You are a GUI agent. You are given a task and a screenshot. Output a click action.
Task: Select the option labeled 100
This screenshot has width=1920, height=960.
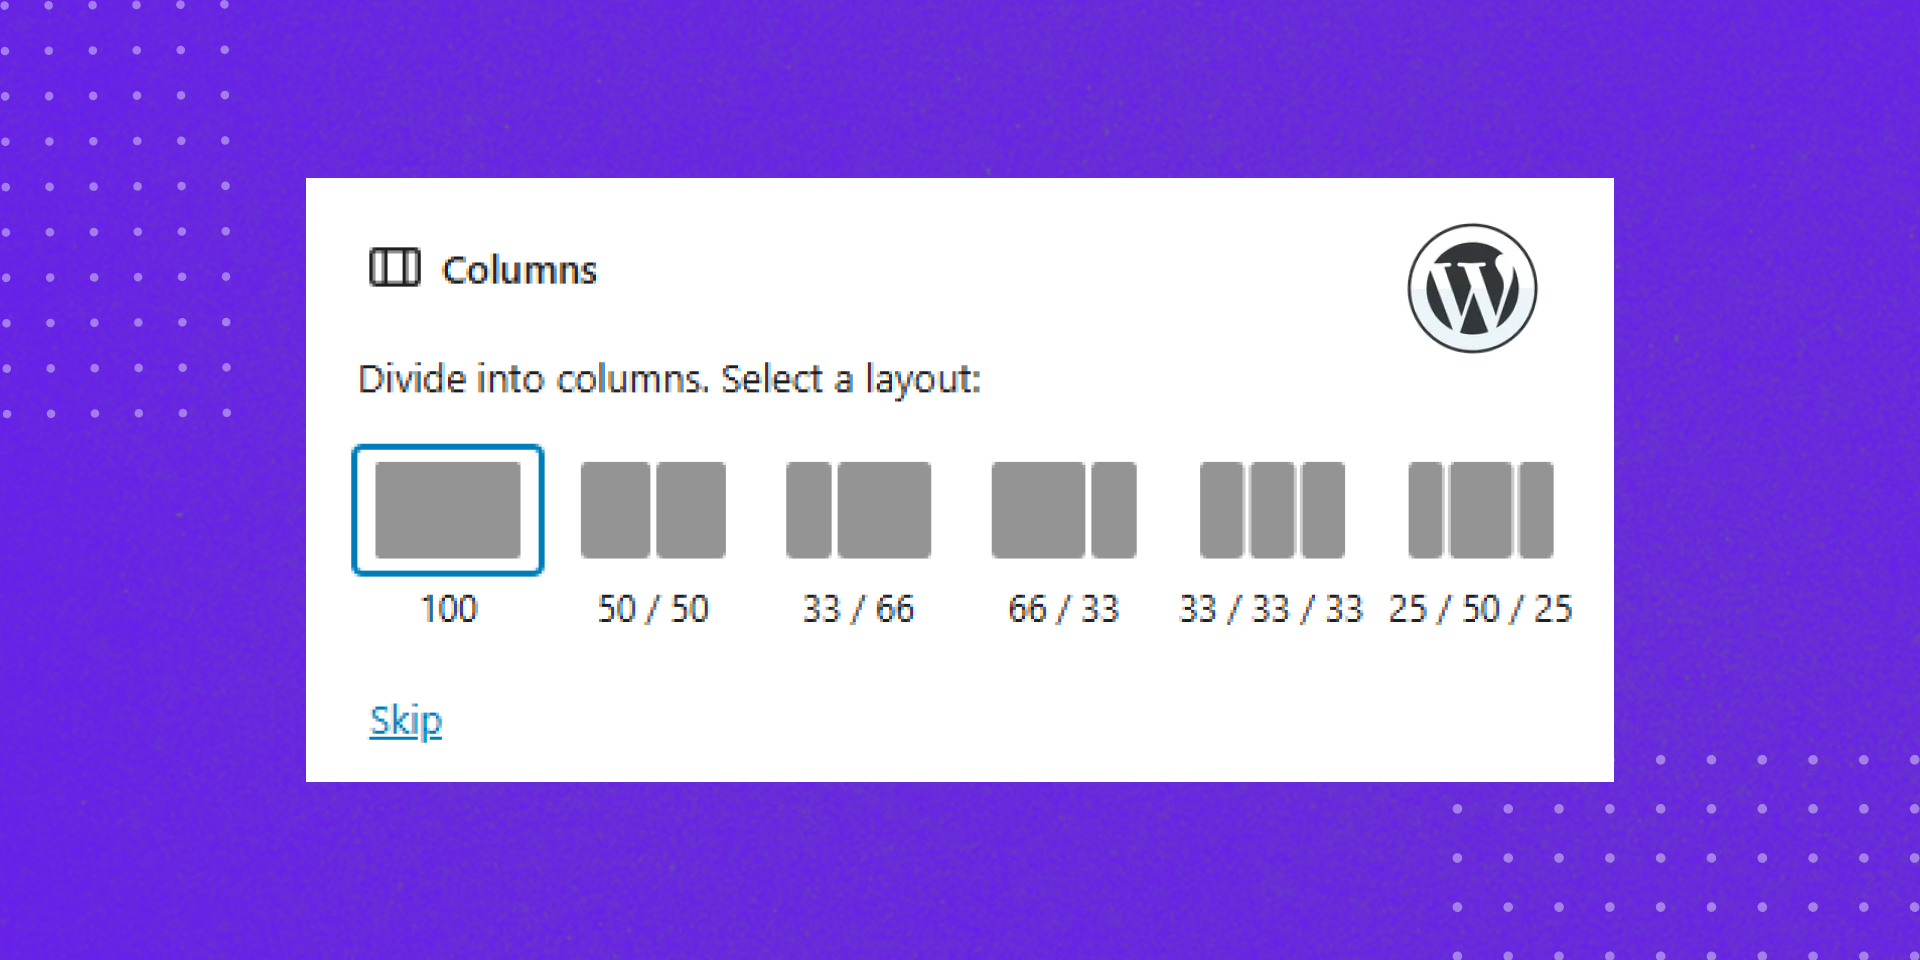pos(449,608)
